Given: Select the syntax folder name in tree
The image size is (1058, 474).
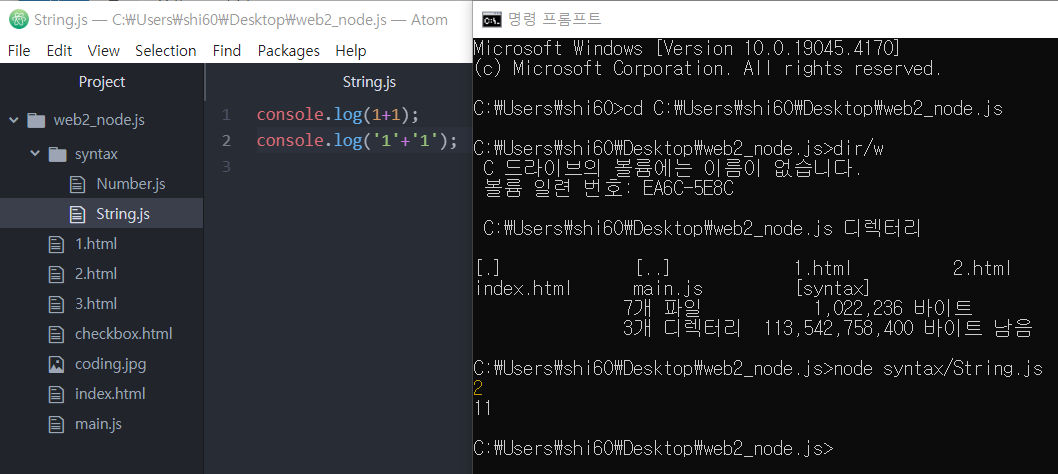Looking at the screenshot, I should [96, 154].
